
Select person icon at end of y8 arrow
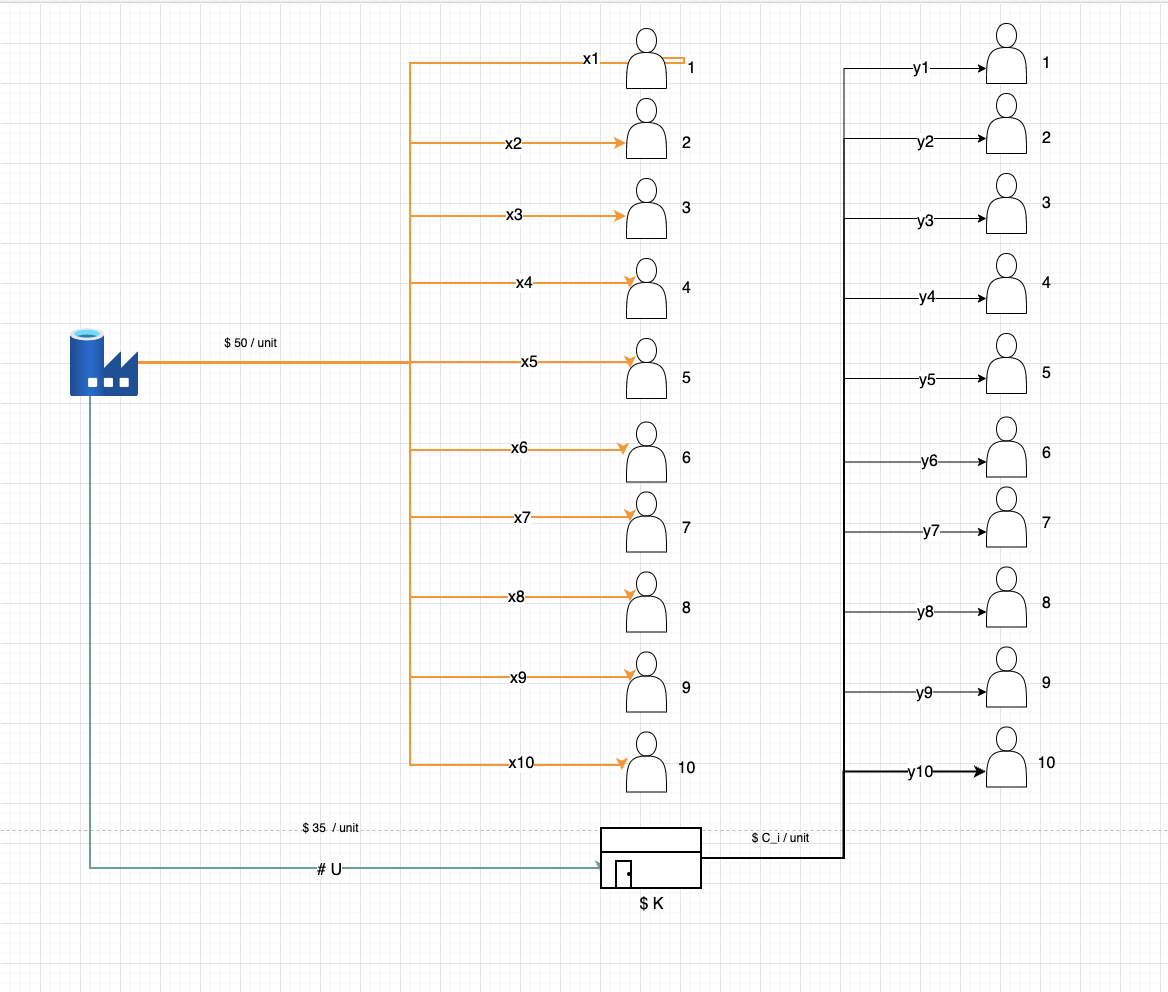point(1006,597)
